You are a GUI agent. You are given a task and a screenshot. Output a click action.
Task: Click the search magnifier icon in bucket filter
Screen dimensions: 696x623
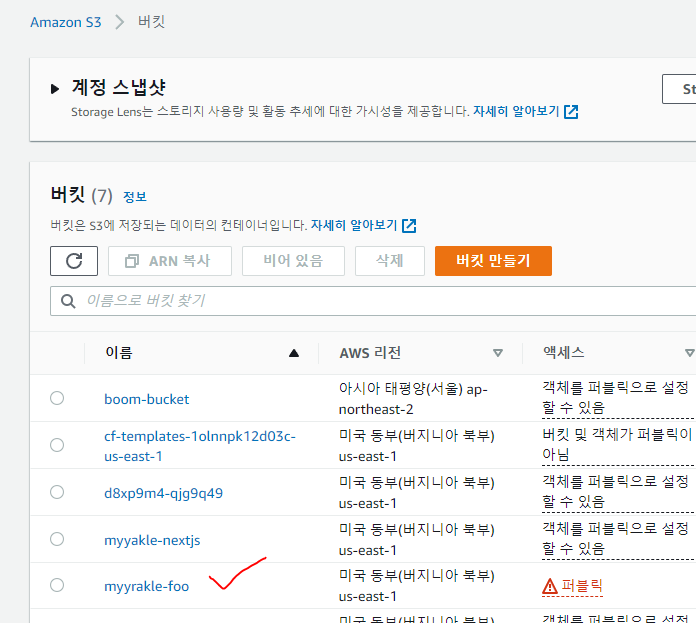68,300
